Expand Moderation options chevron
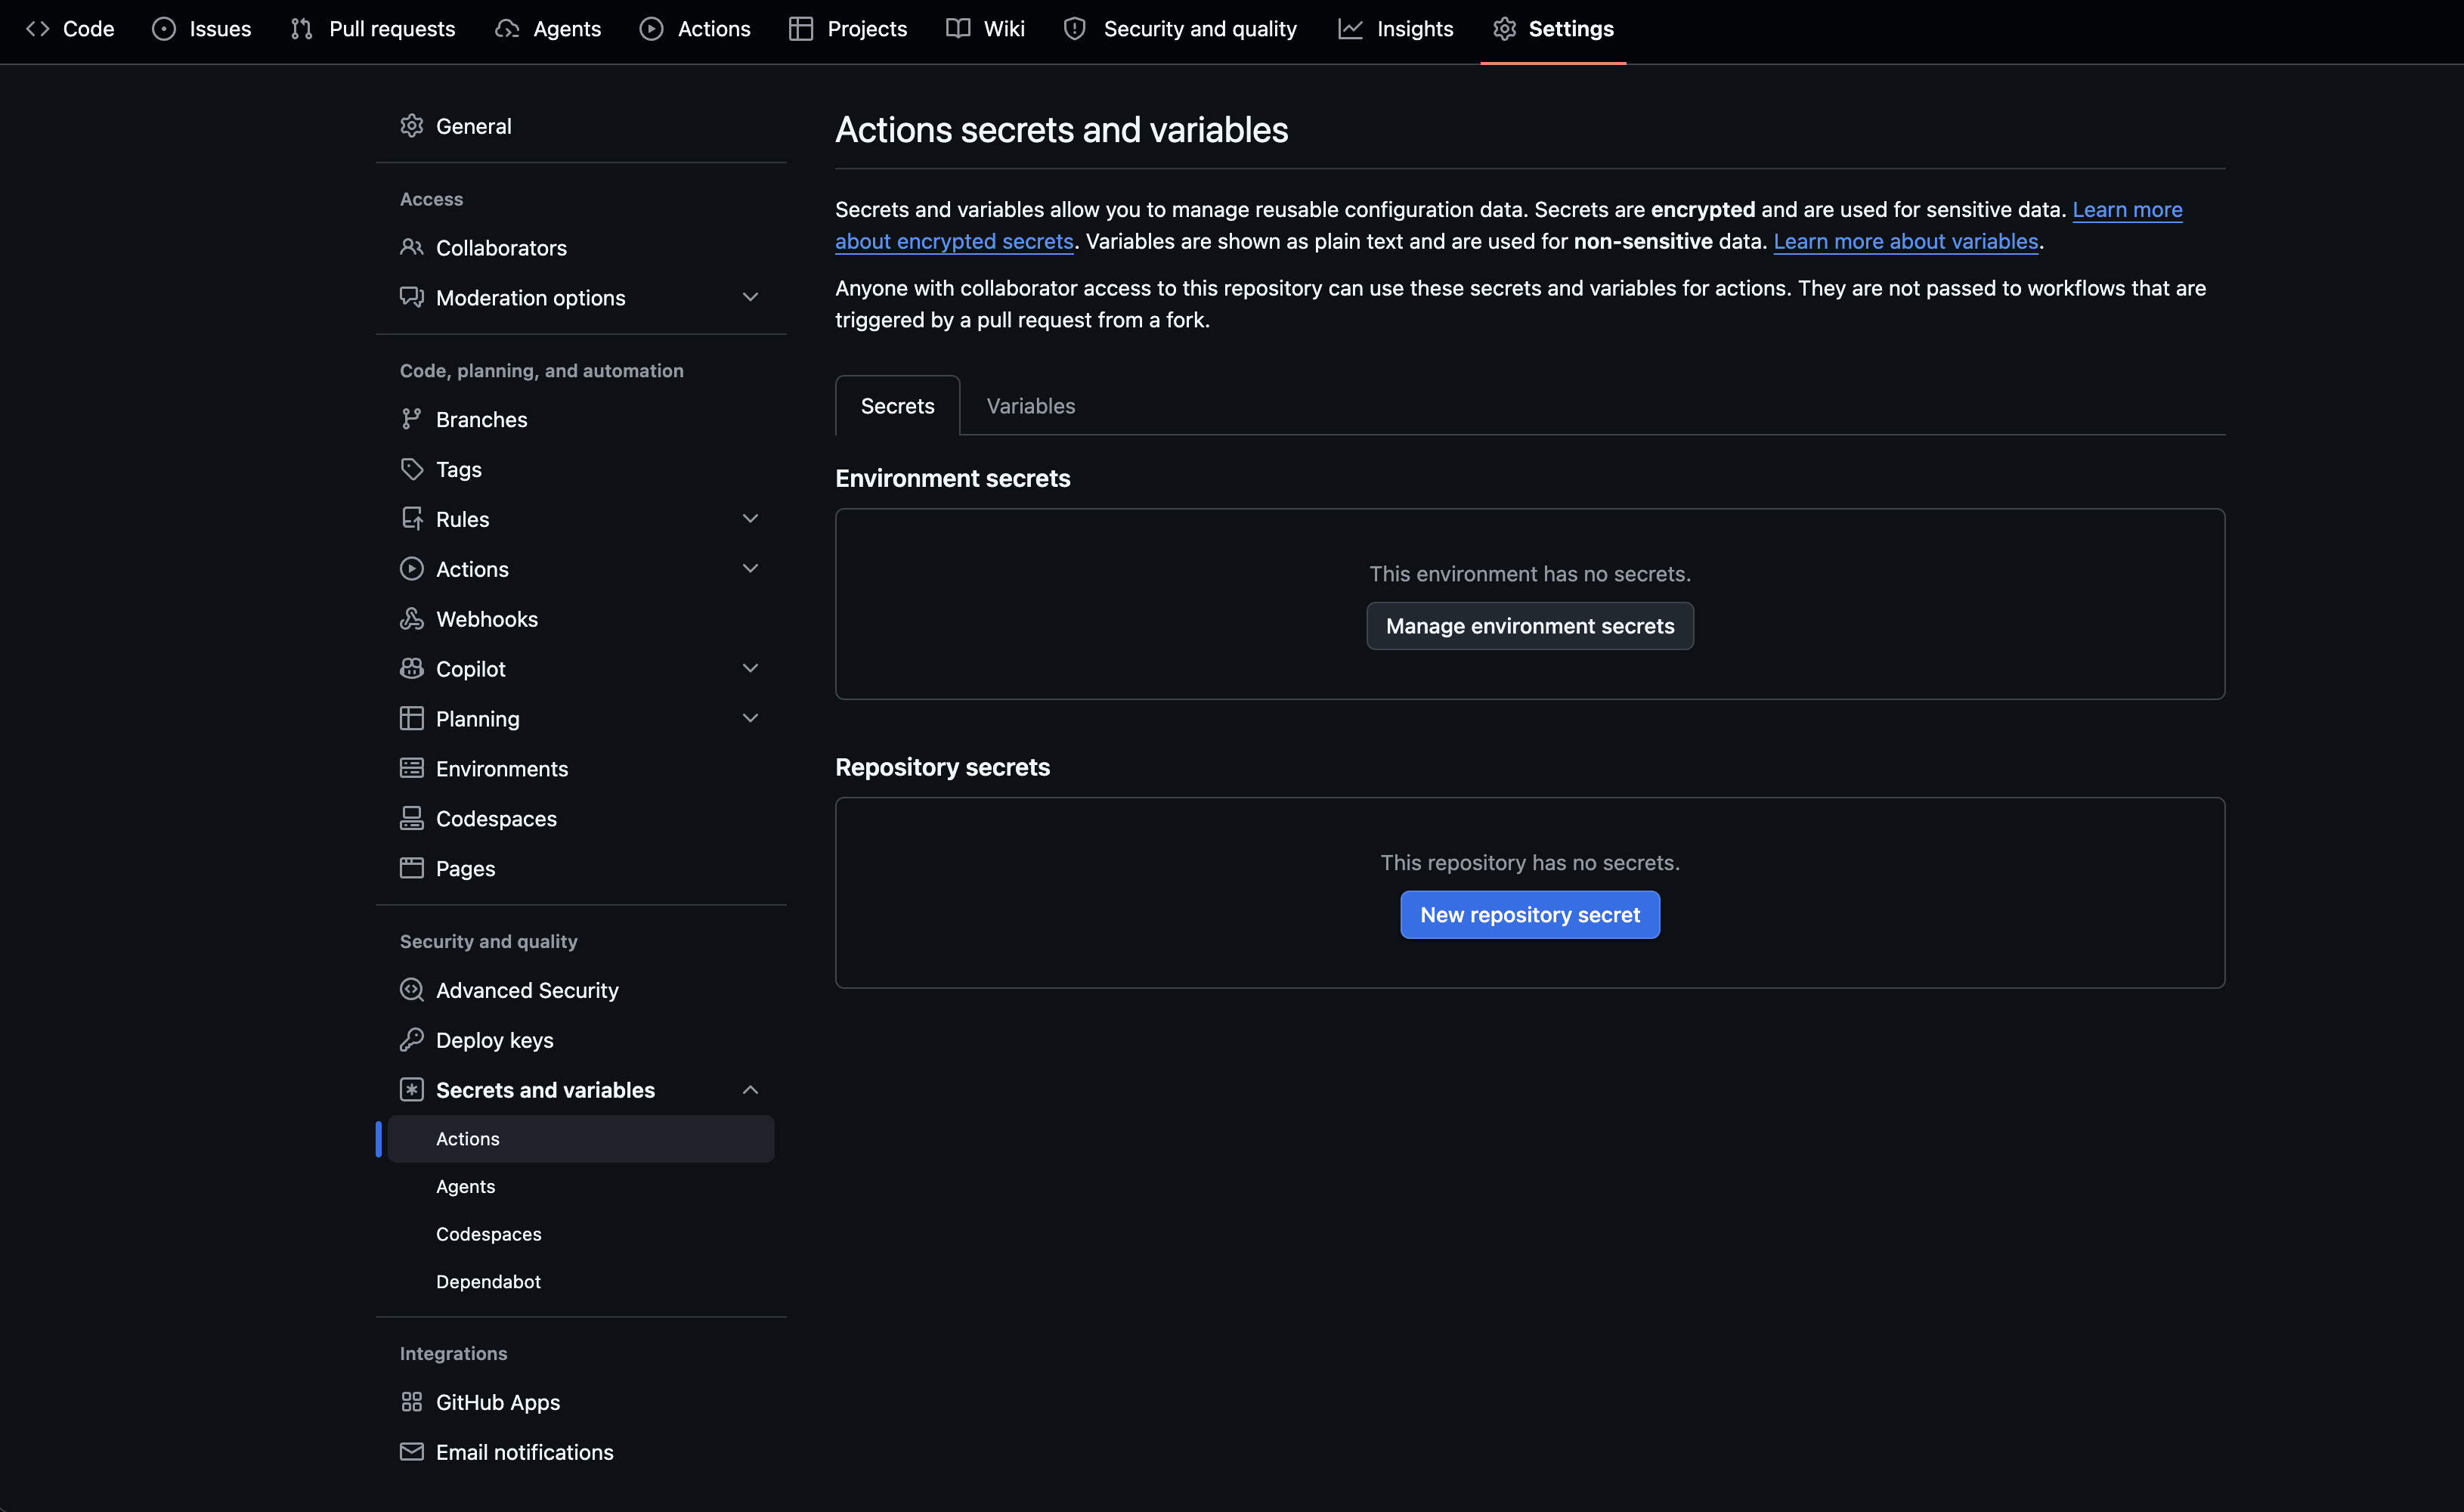This screenshot has height=1512, width=2464. pyautogui.click(x=750, y=297)
